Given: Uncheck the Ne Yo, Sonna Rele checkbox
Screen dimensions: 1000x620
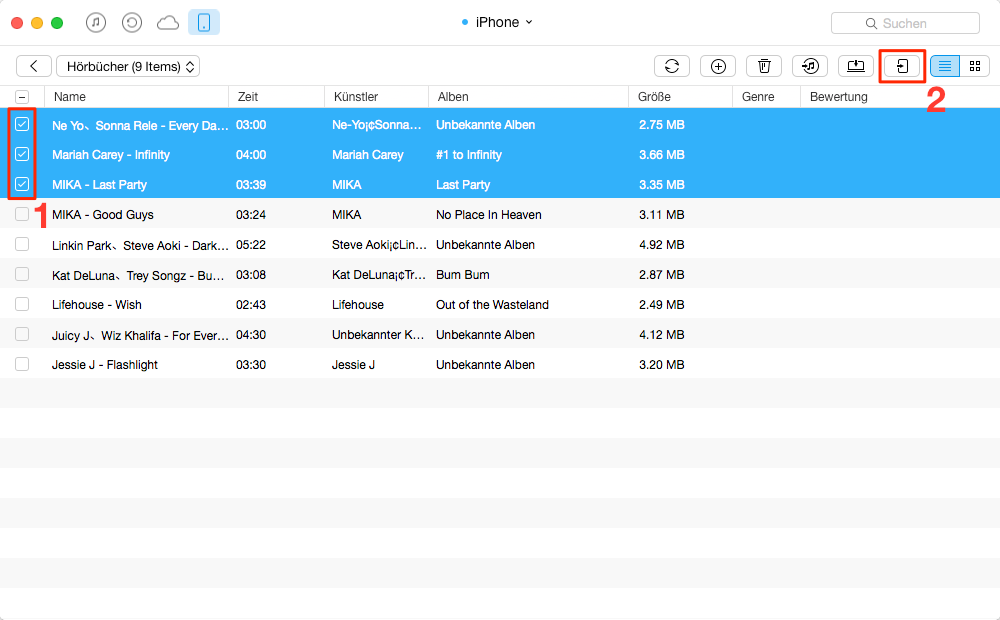Looking at the screenshot, I should 22,124.
